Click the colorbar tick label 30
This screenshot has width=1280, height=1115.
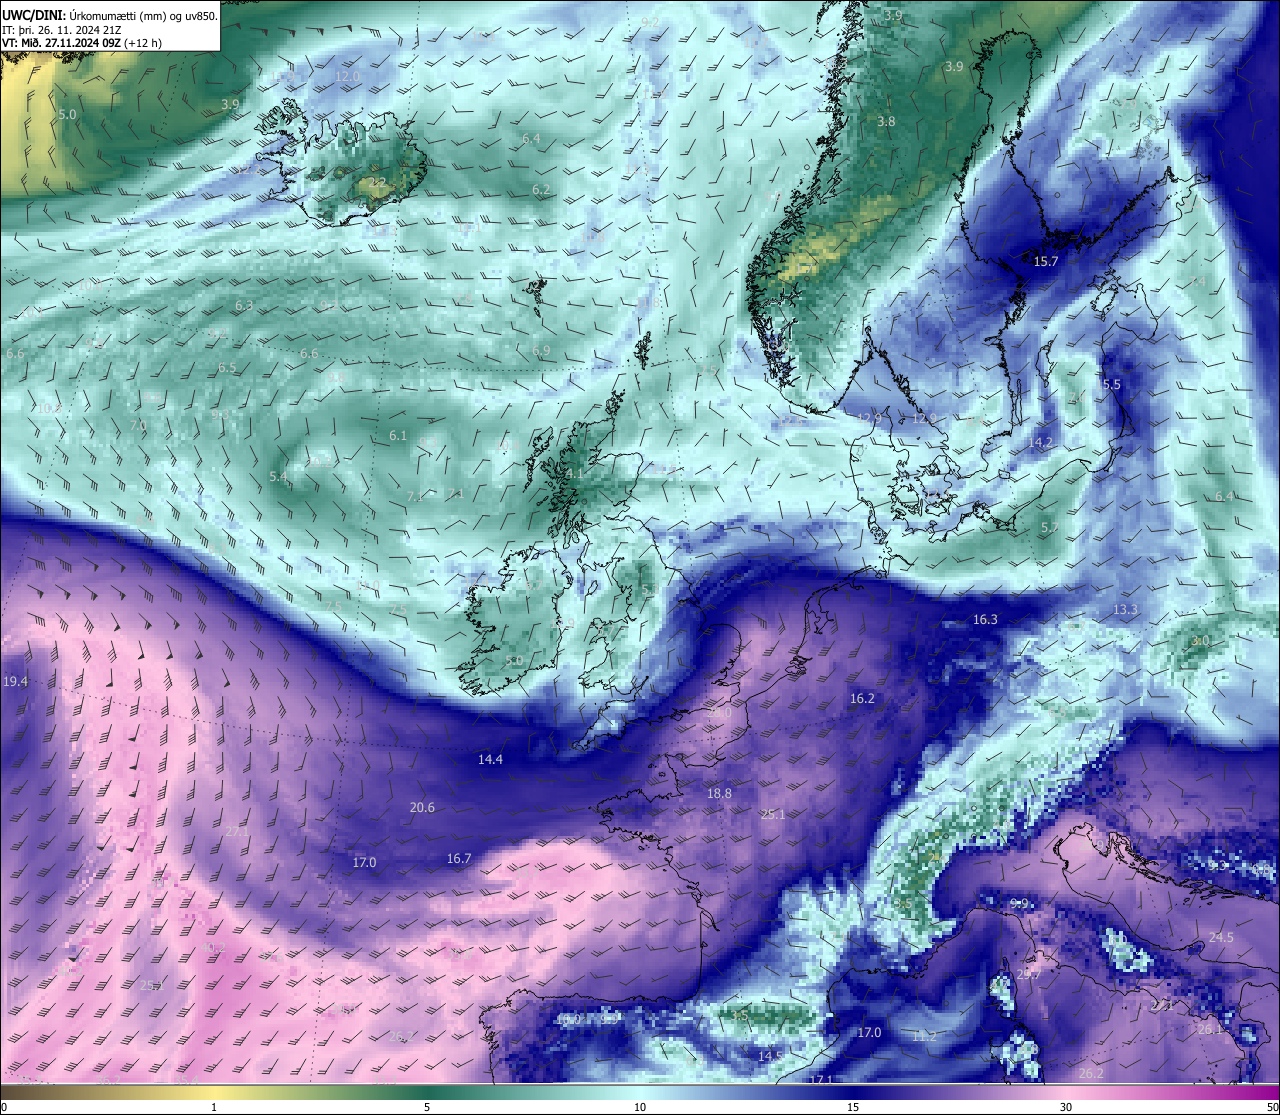tap(1066, 1107)
